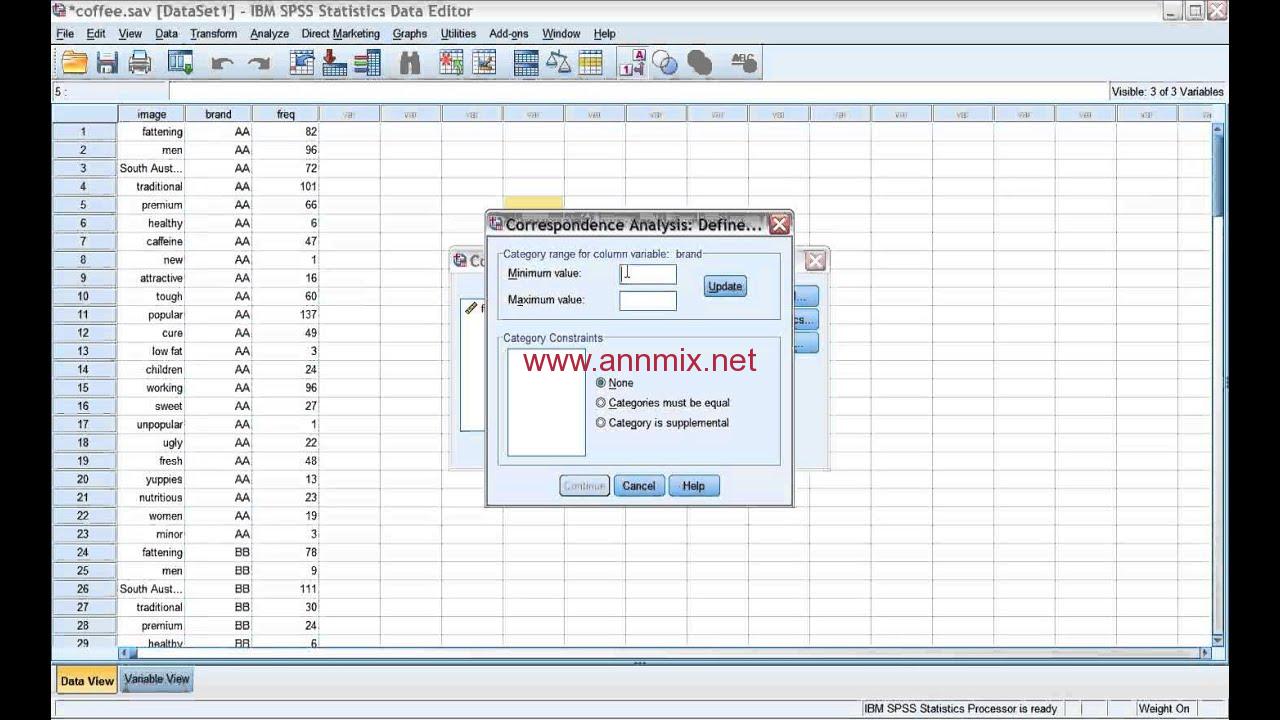The width and height of the screenshot is (1280, 720).
Task: Click the Update button
Action: [725, 286]
